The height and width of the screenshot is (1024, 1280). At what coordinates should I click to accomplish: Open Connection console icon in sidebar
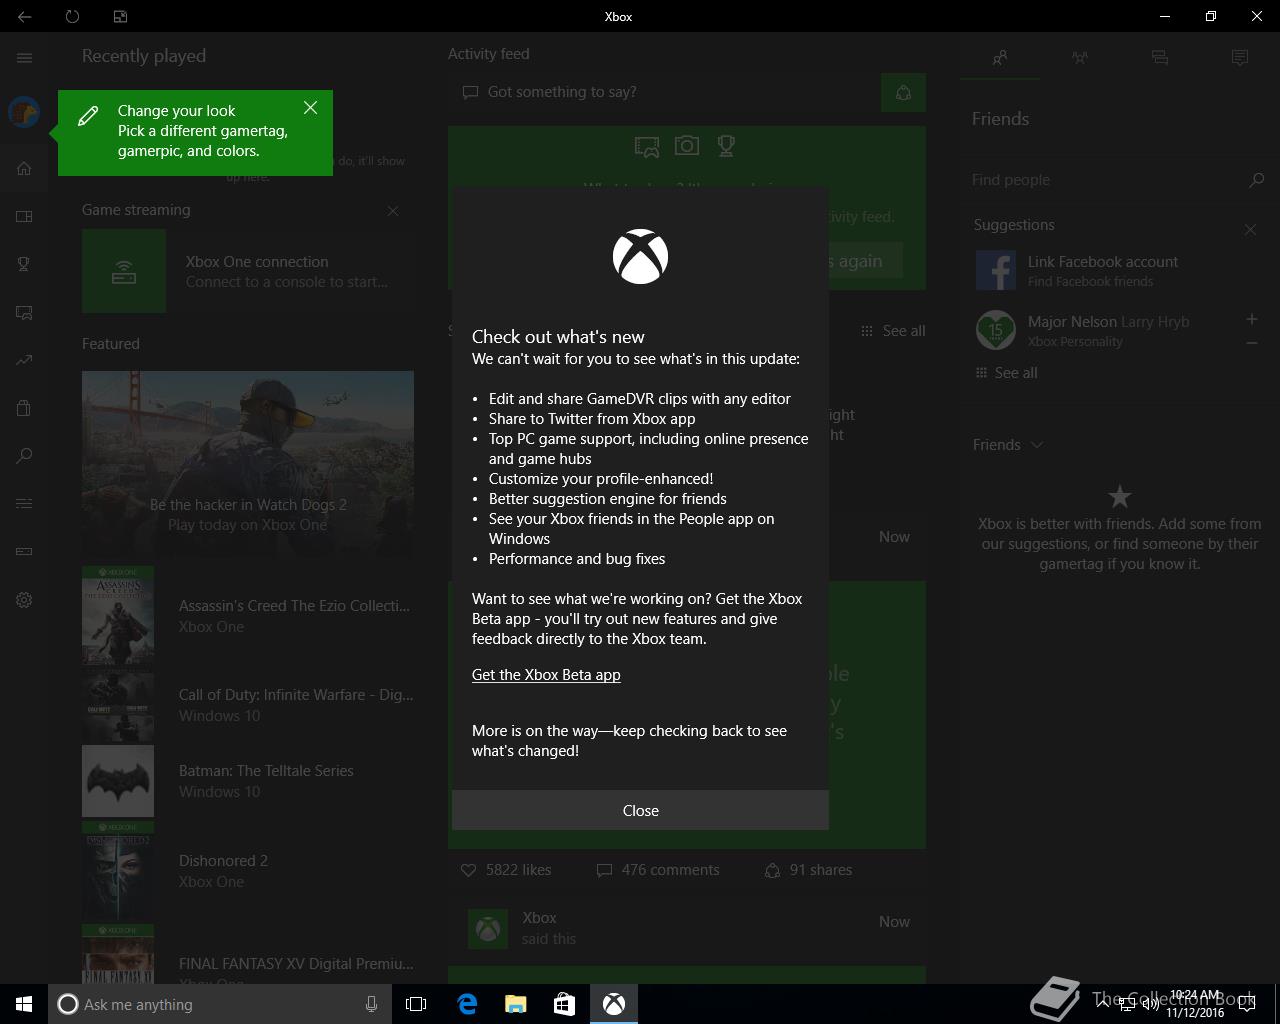pyautogui.click(x=24, y=551)
